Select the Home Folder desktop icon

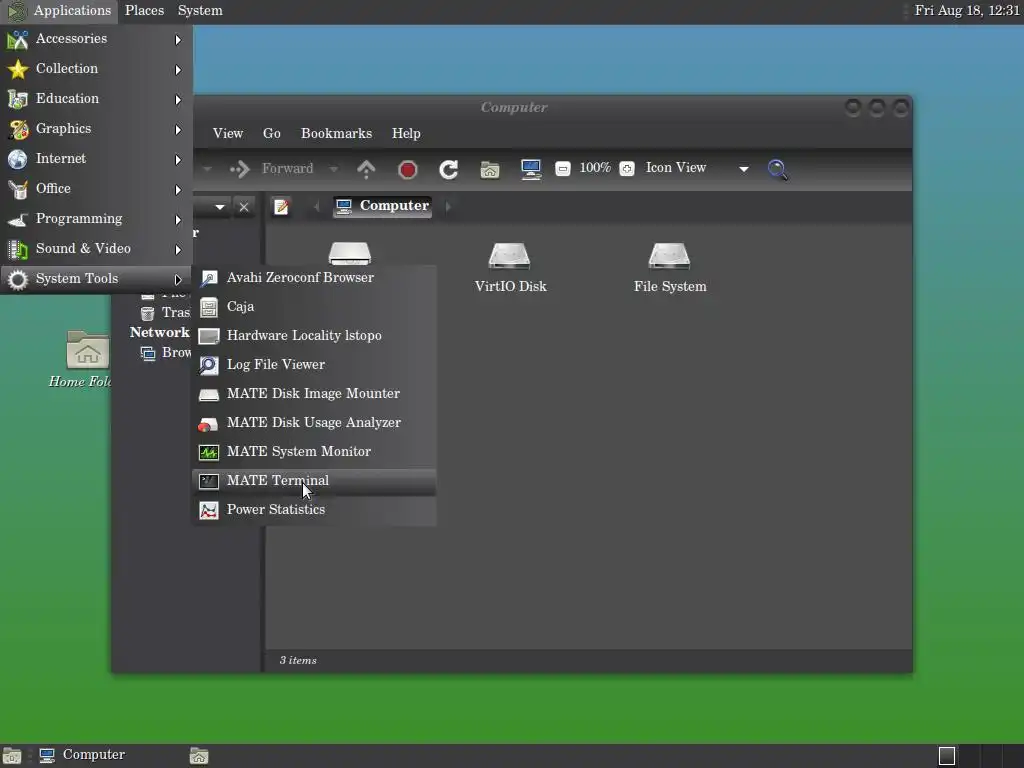tap(82, 360)
